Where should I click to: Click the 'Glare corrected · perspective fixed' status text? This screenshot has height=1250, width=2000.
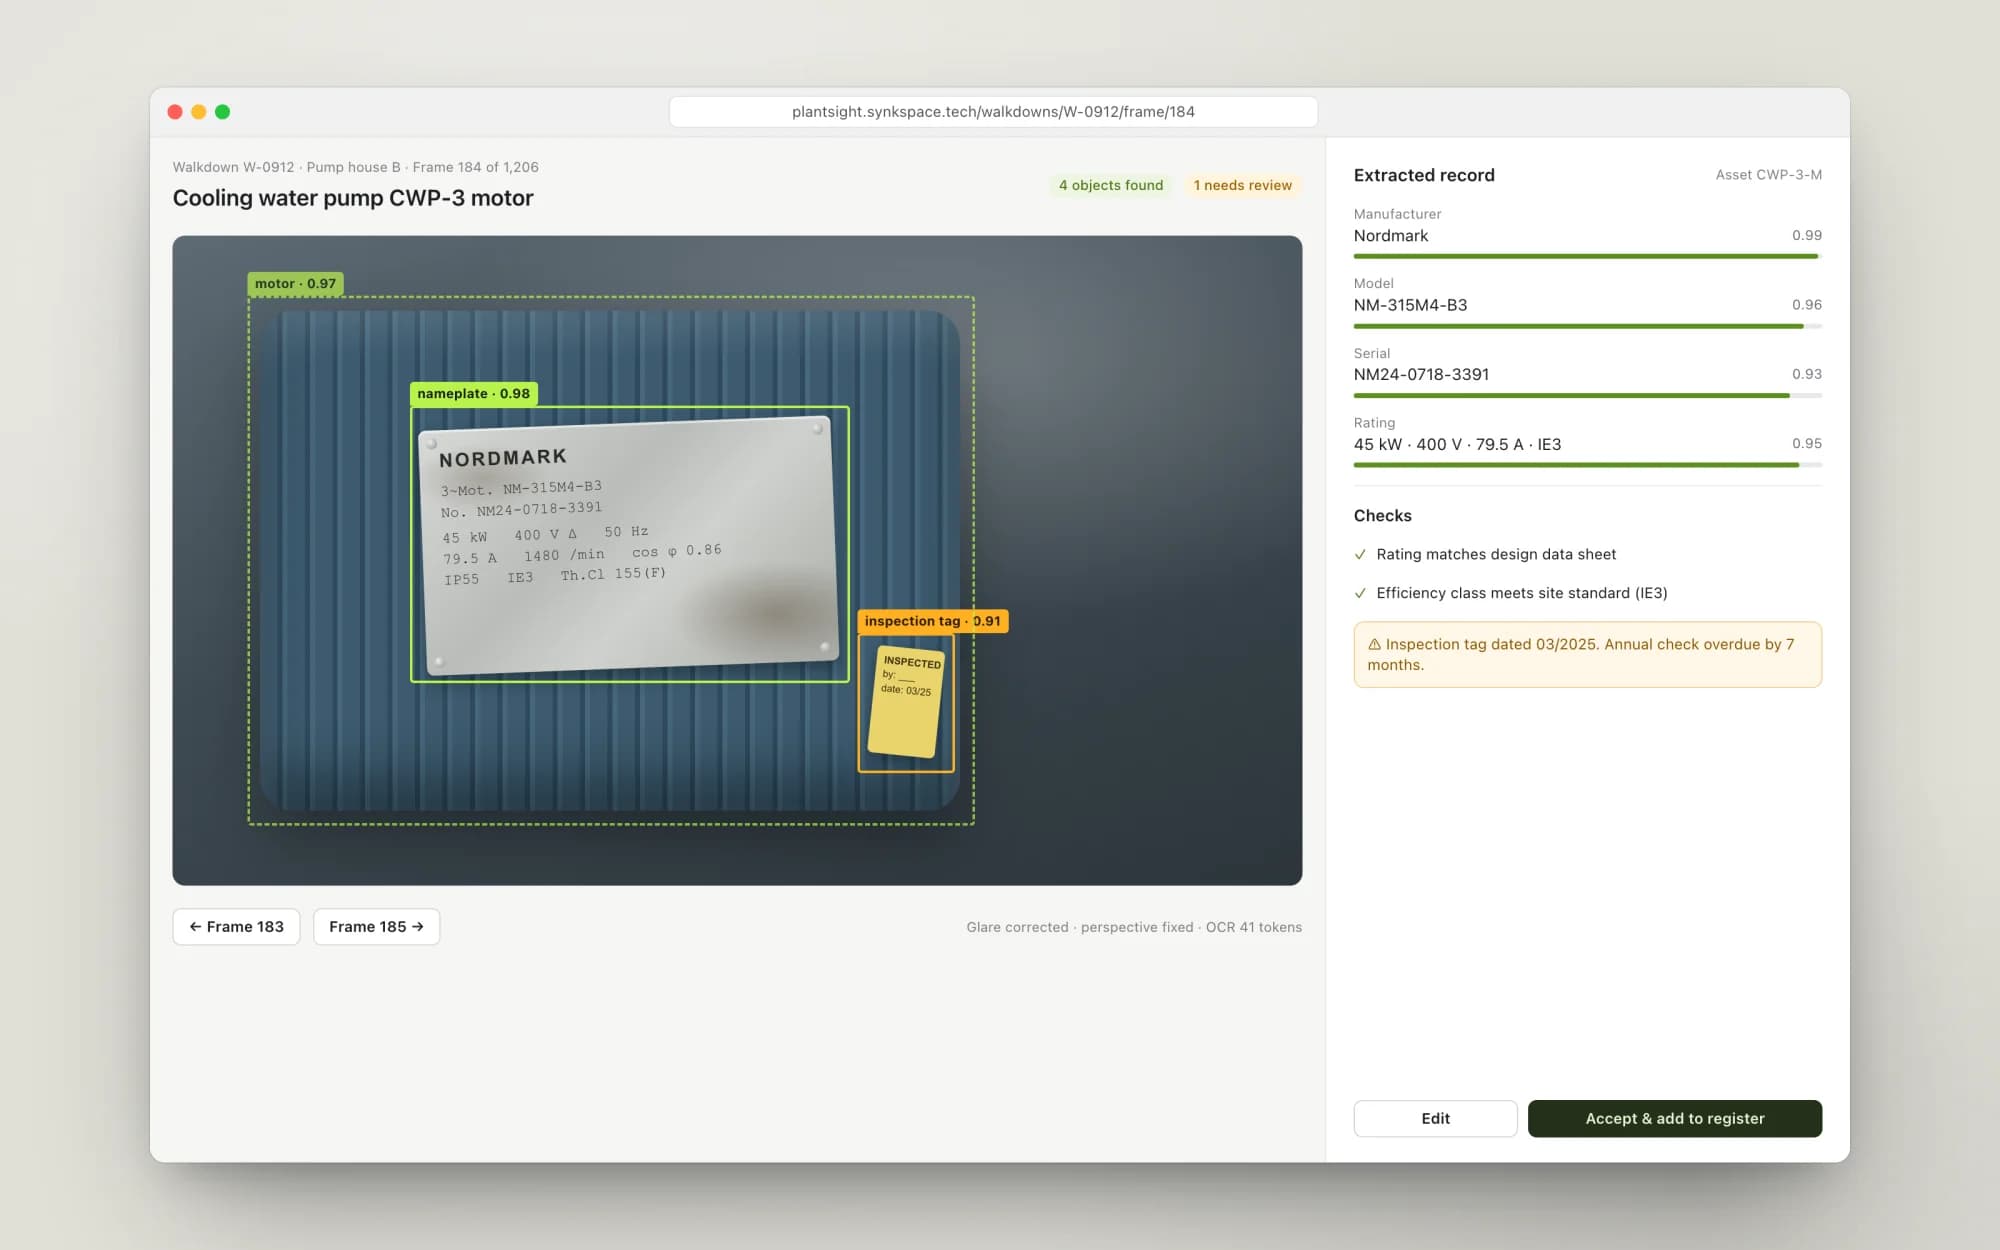pyautogui.click(x=1080, y=927)
